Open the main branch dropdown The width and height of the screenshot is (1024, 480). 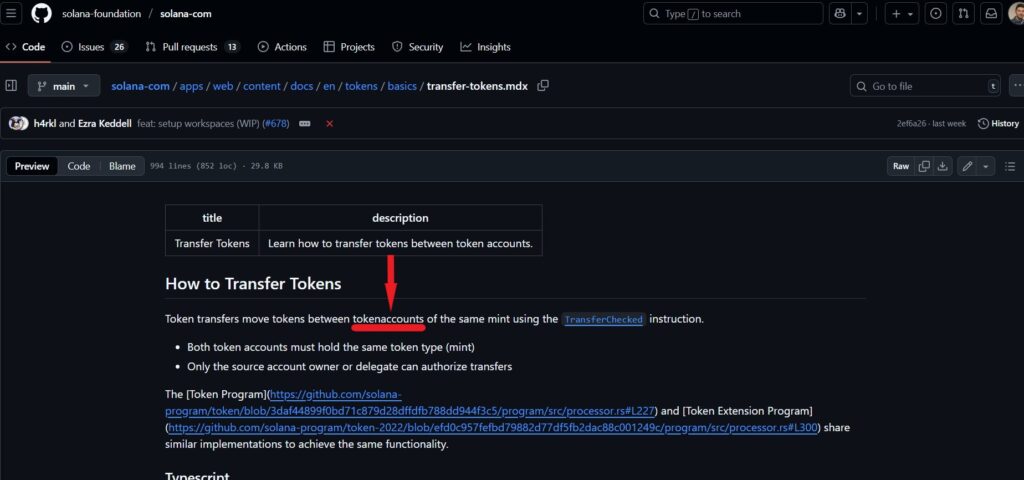pos(63,86)
